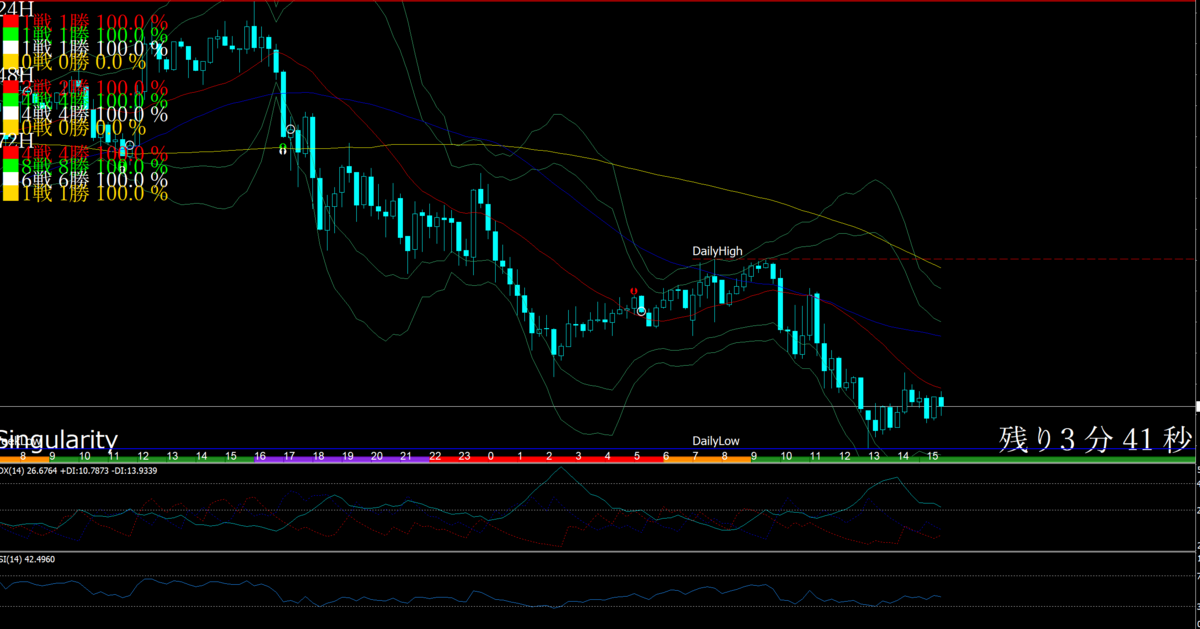
Task: Click the white swatch in the 48H group
Action: click(8, 114)
